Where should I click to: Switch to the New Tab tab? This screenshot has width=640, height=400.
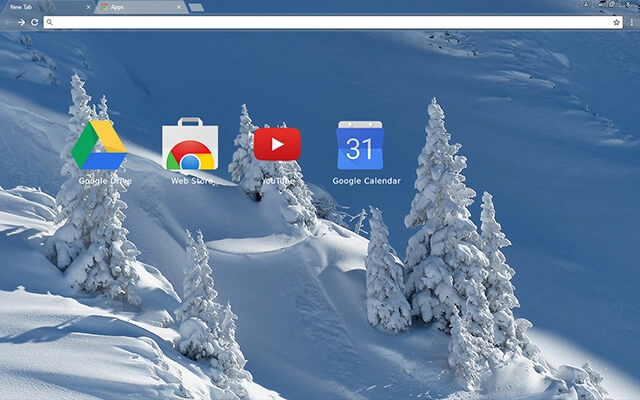pos(47,7)
